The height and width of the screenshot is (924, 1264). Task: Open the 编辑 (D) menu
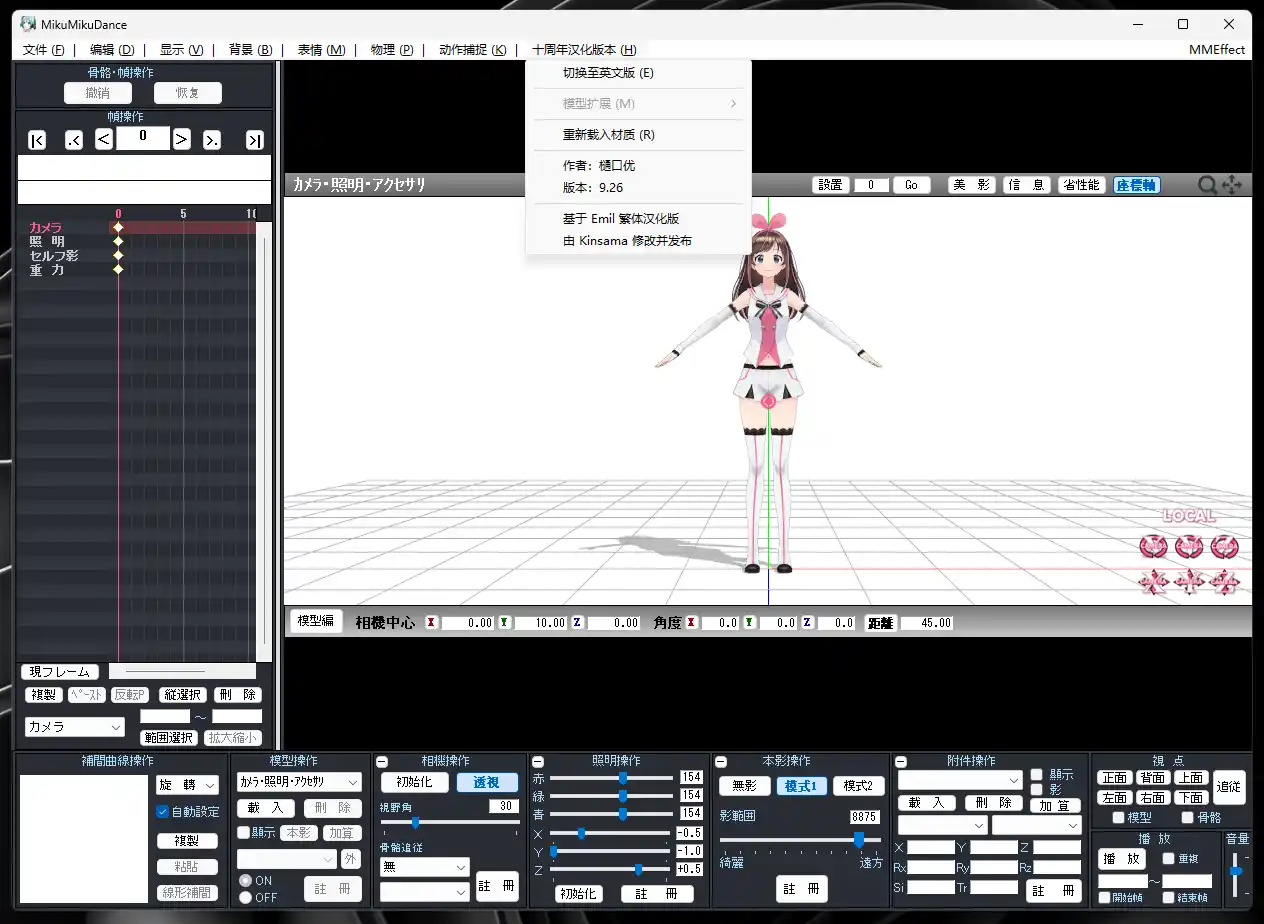(112, 50)
